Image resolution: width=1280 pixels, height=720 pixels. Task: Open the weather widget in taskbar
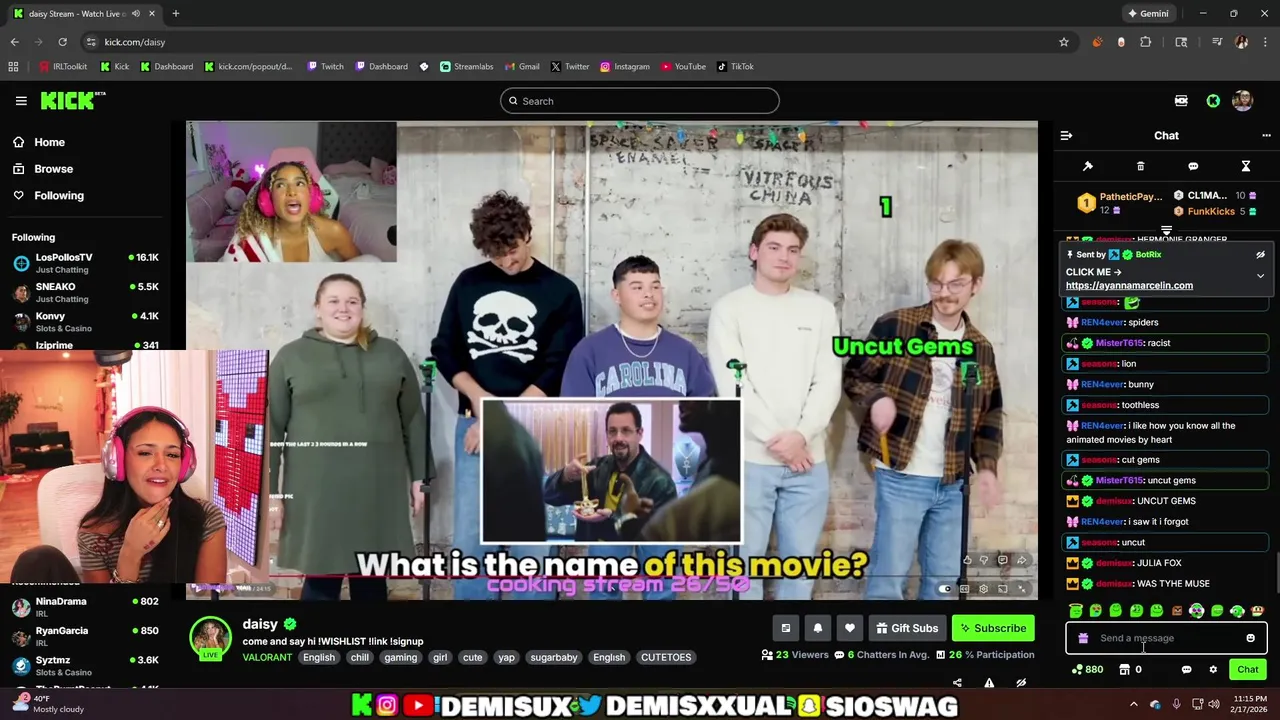click(x=46, y=704)
